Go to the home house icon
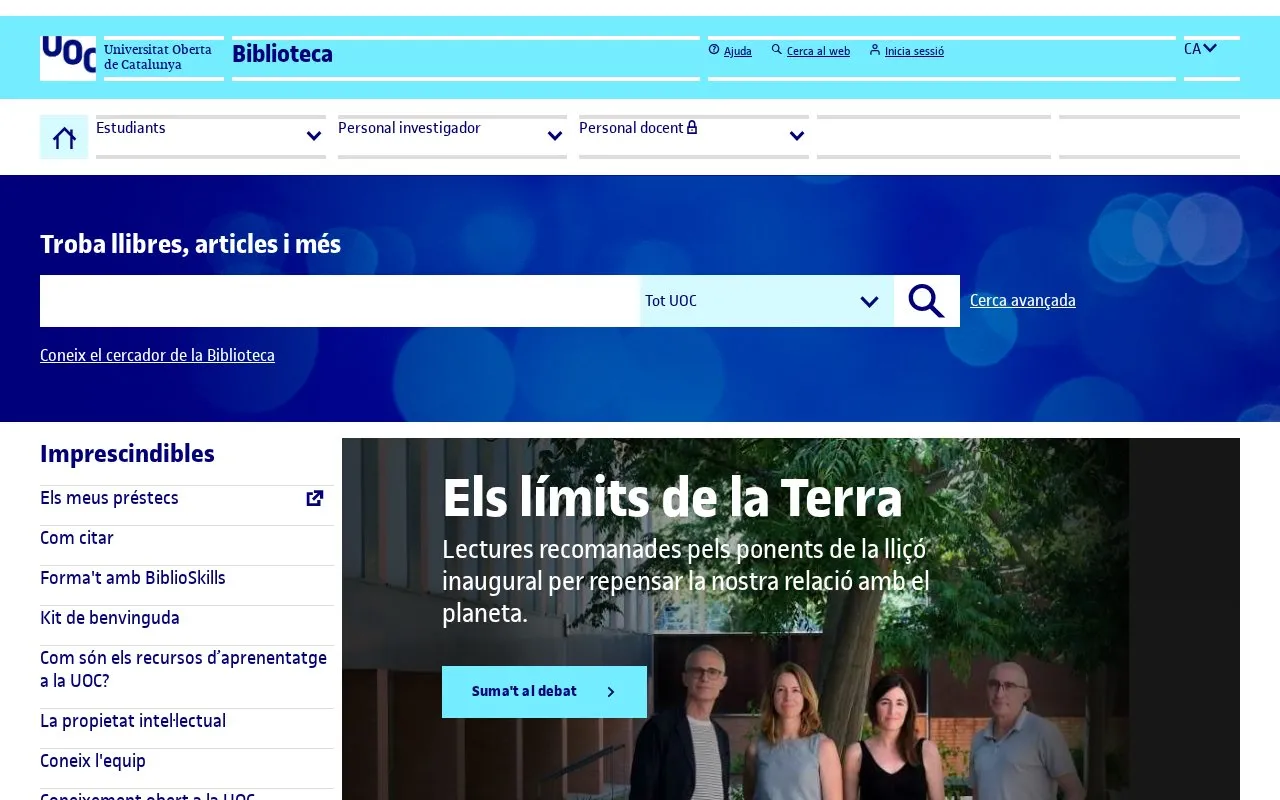Screen dimensions: 1280x800 64,137
